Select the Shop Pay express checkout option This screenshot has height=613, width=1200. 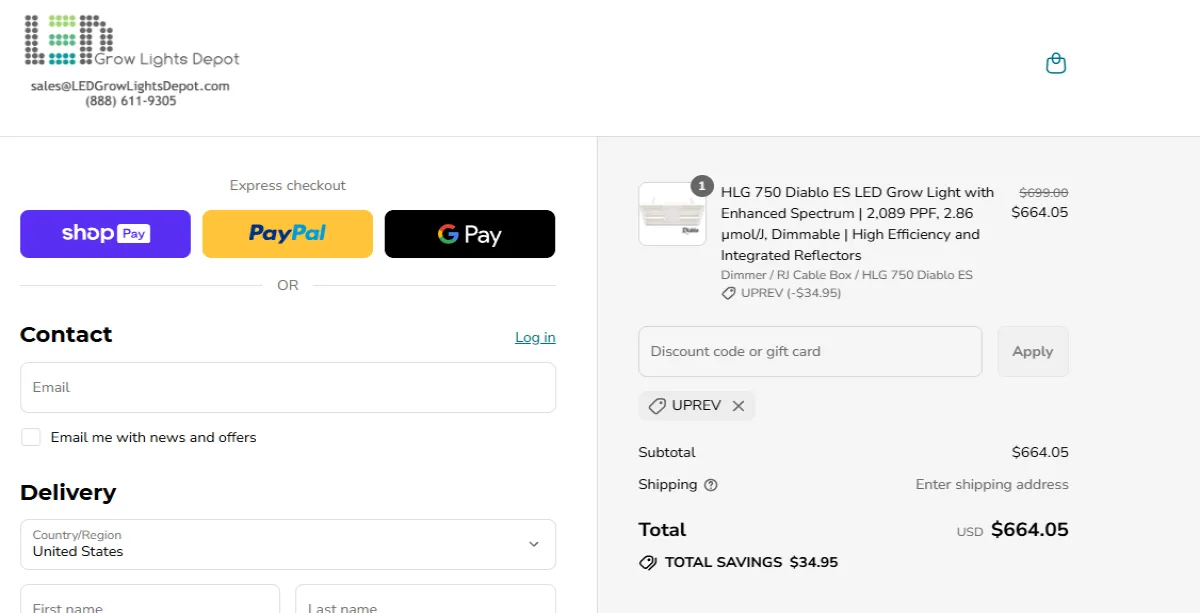click(105, 233)
